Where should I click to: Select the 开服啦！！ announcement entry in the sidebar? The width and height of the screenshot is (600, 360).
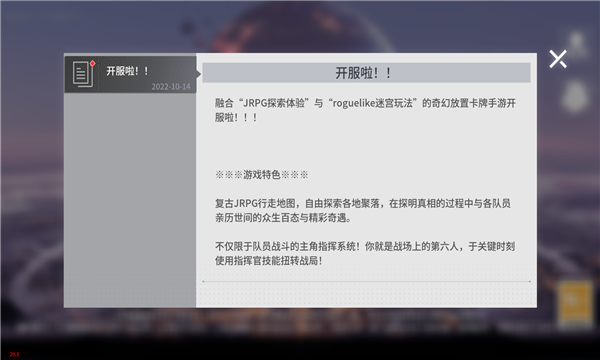[x=130, y=74]
